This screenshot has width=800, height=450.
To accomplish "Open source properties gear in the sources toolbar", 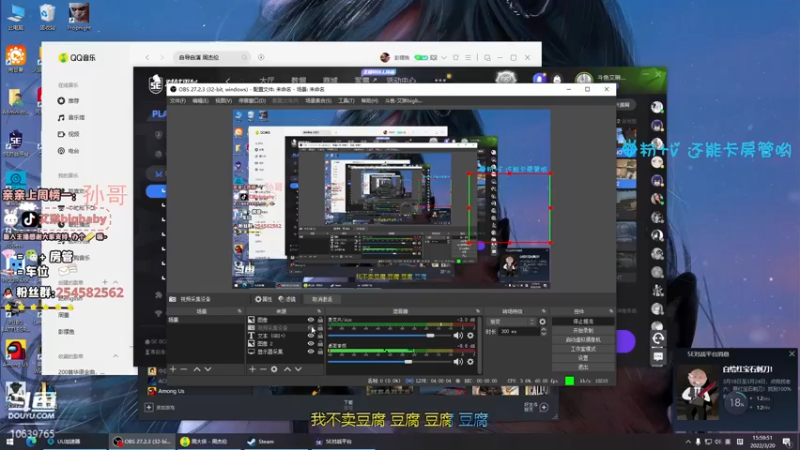I will click(274, 369).
